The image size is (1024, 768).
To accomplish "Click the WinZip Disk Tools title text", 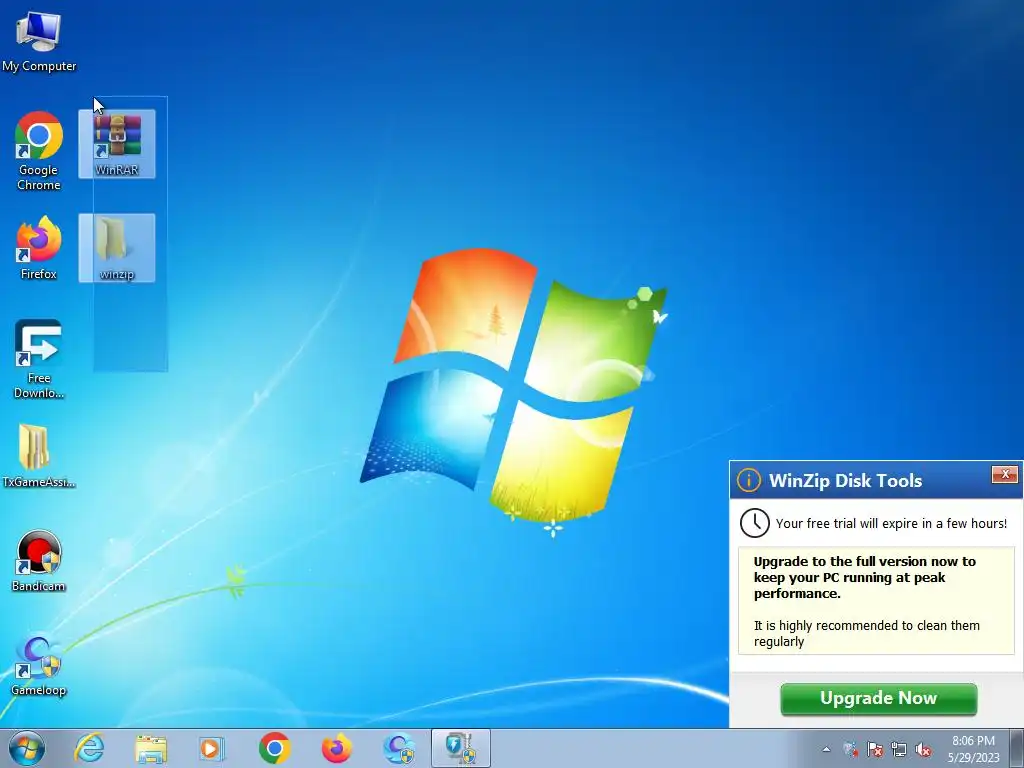I will (845, 481).
